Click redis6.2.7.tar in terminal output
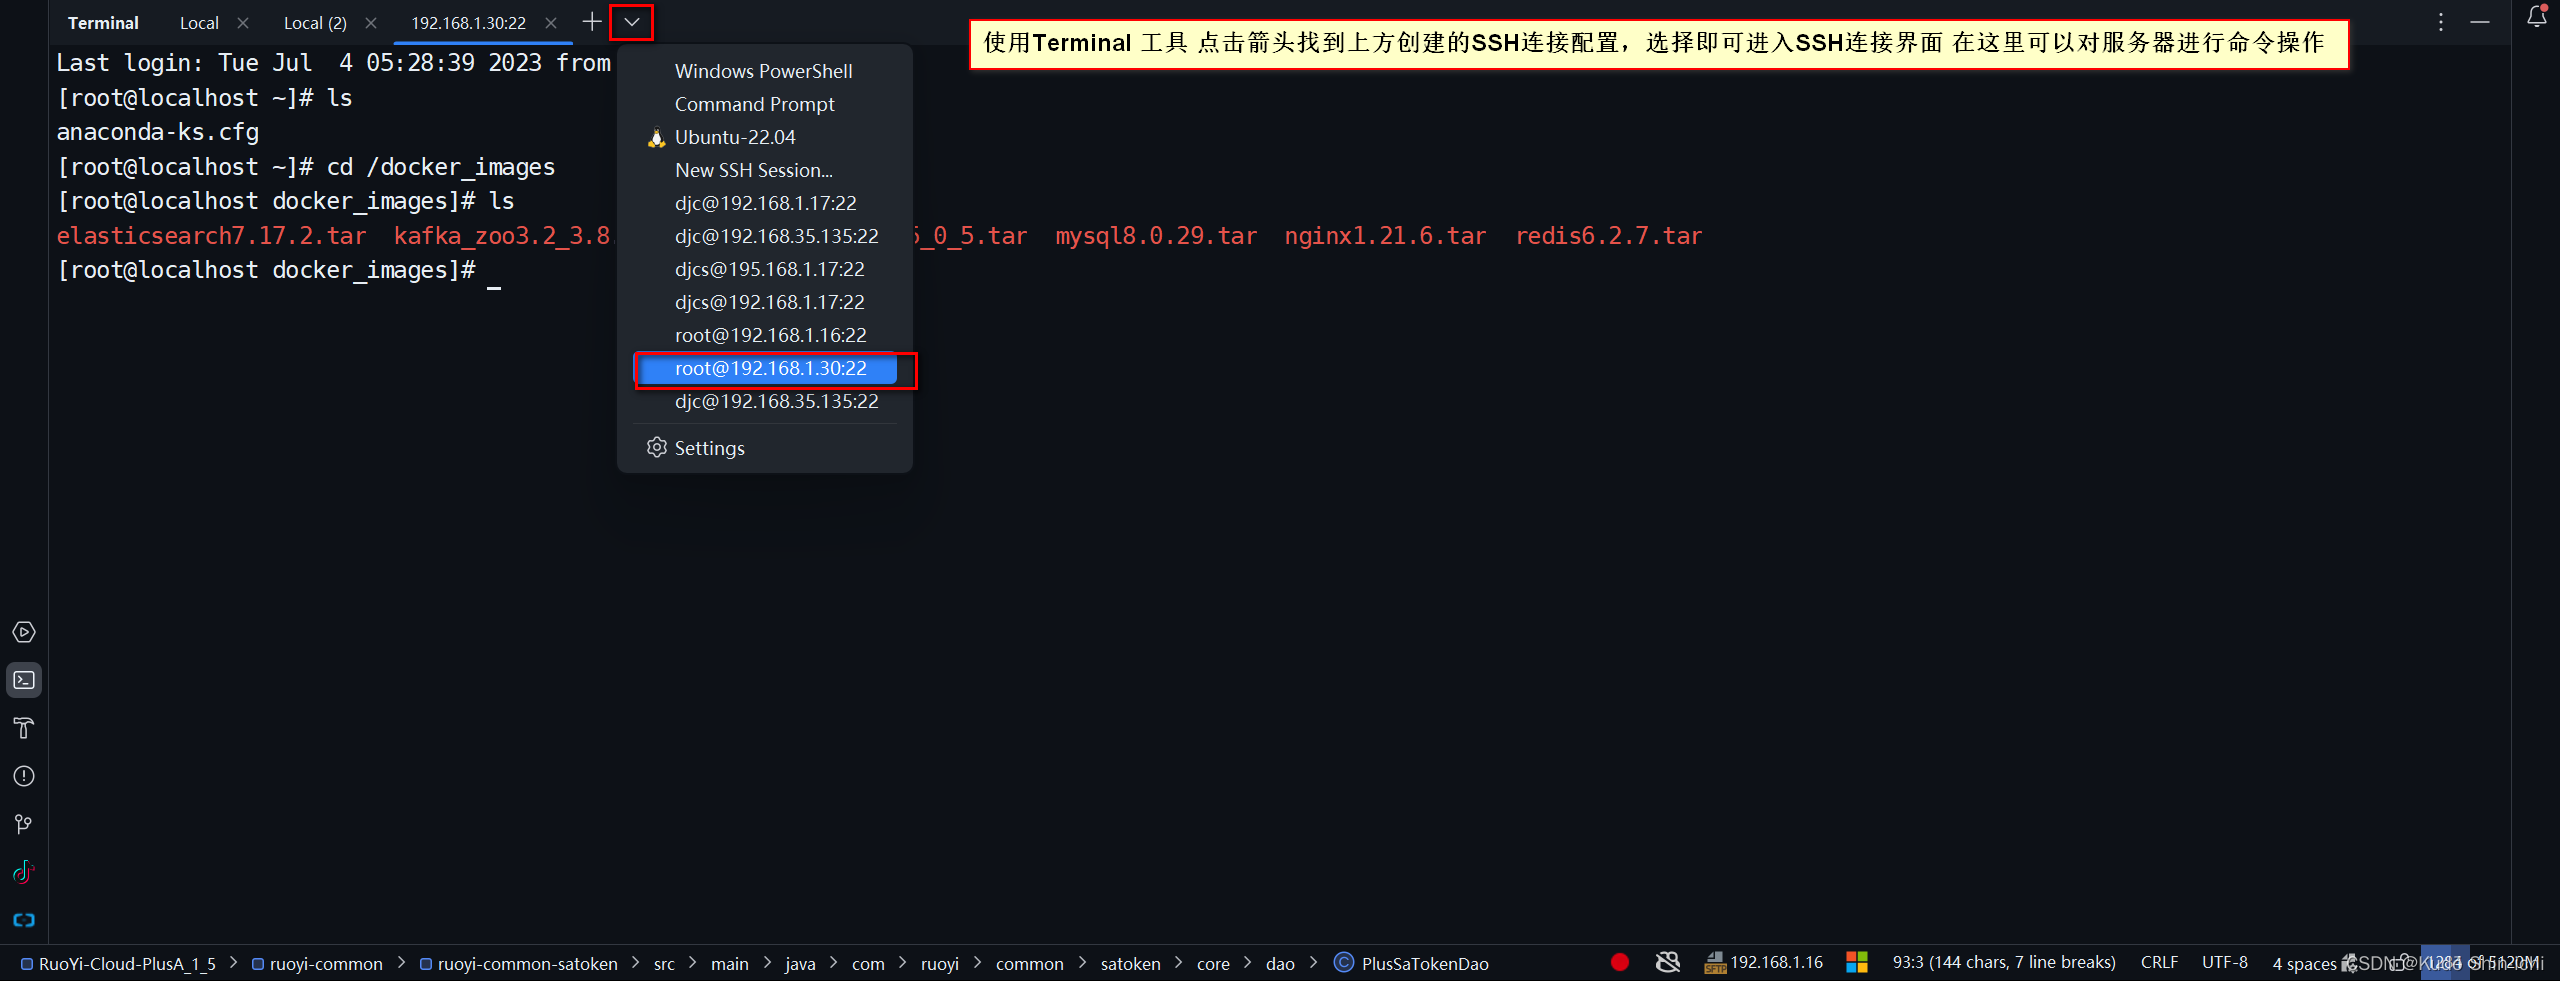The height and width of the screenshot is (981, 2560). pyautogui.click(x=1608, y=236)
